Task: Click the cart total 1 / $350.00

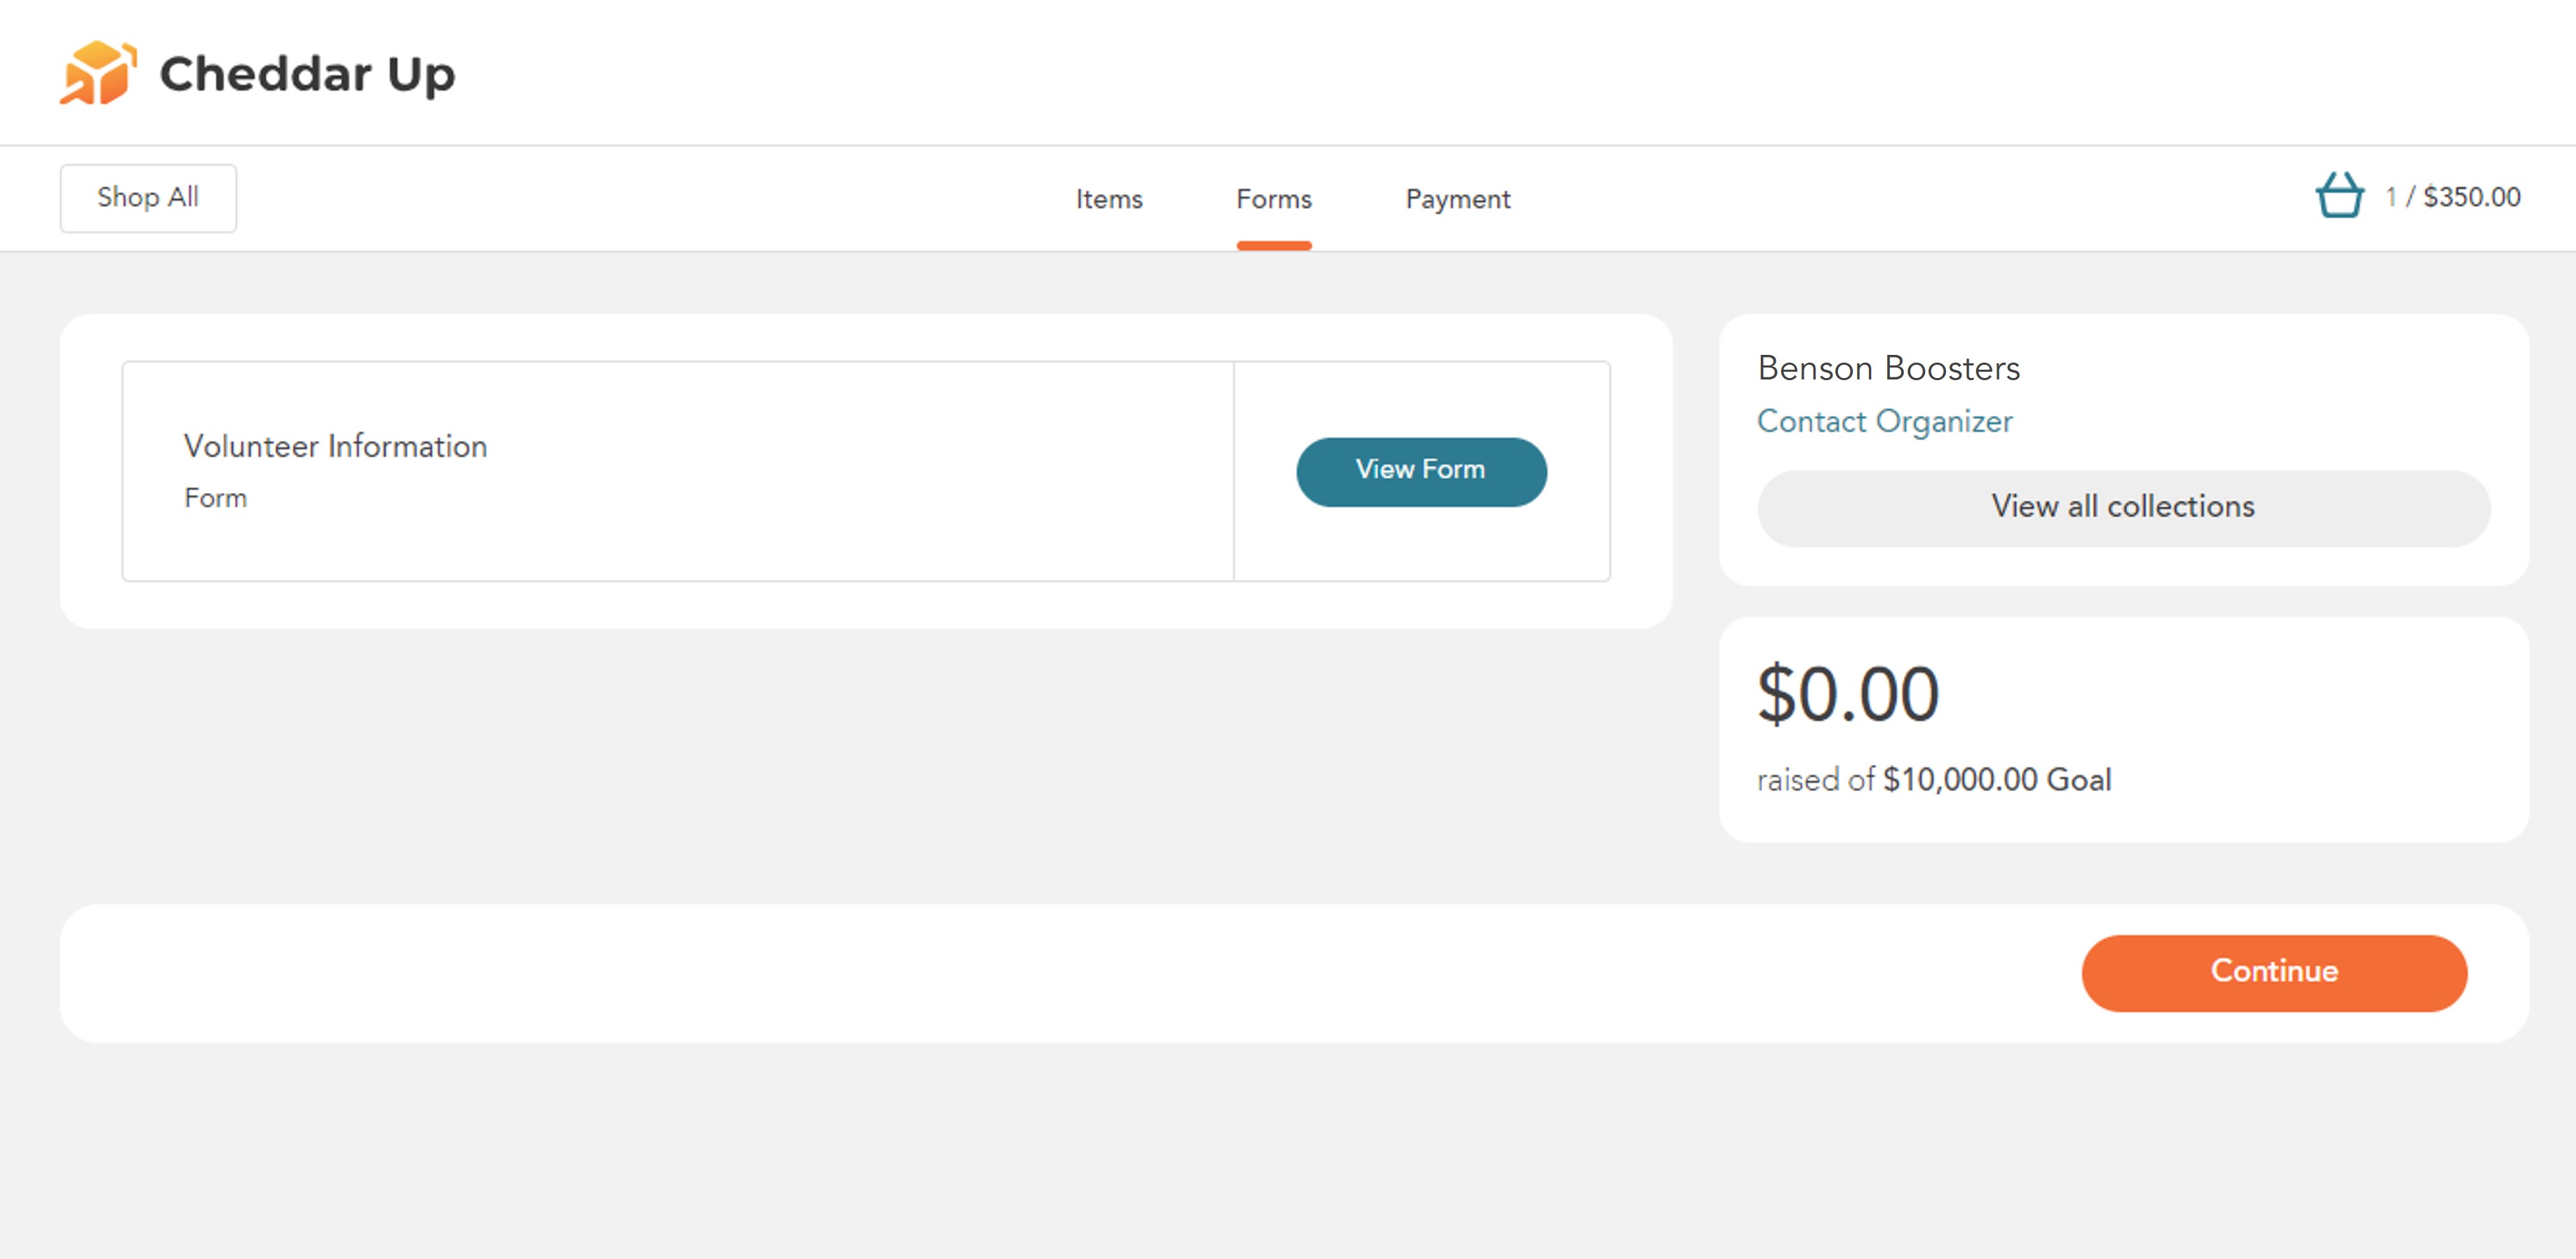Action: (x=2452, y=197)
